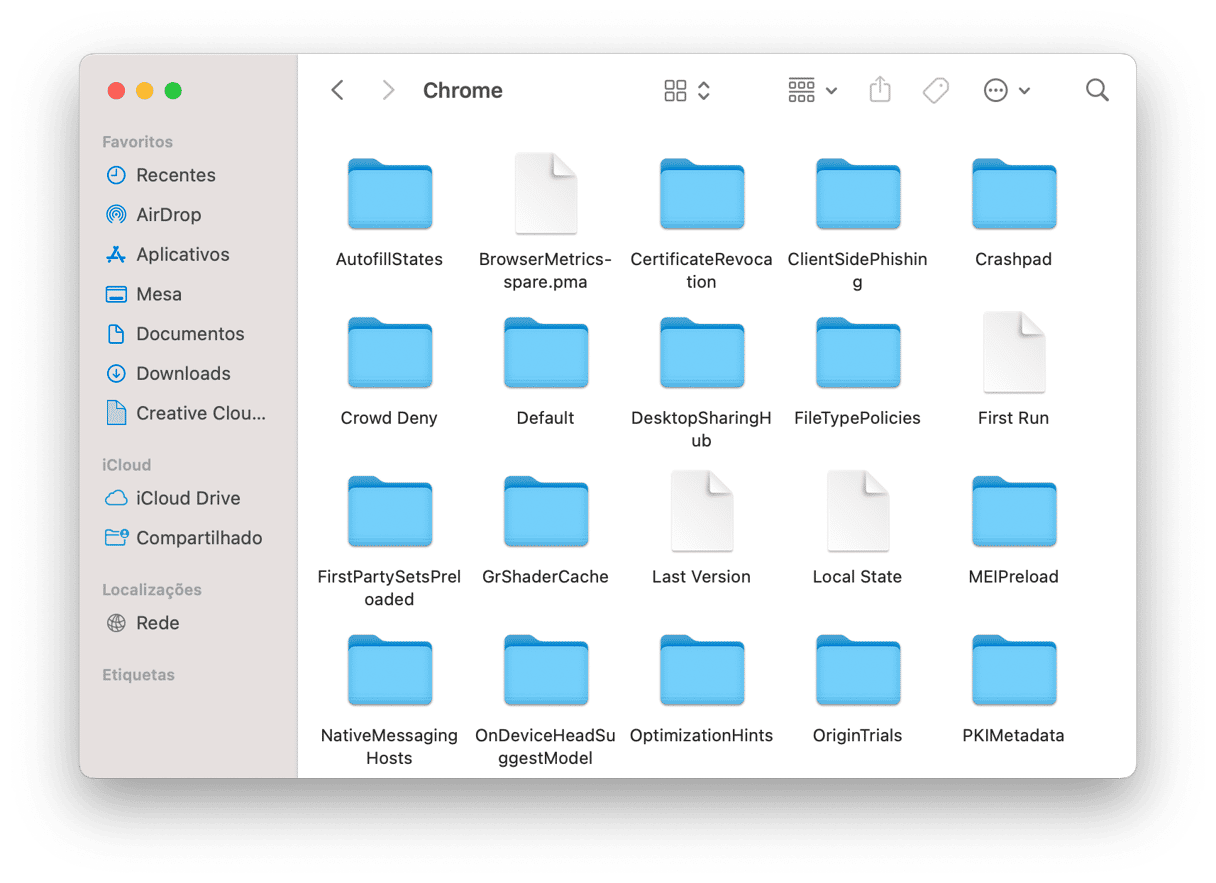Select the AutofillStates folder icon
This screenshot has height=883, width=1216.
[390, 193]
